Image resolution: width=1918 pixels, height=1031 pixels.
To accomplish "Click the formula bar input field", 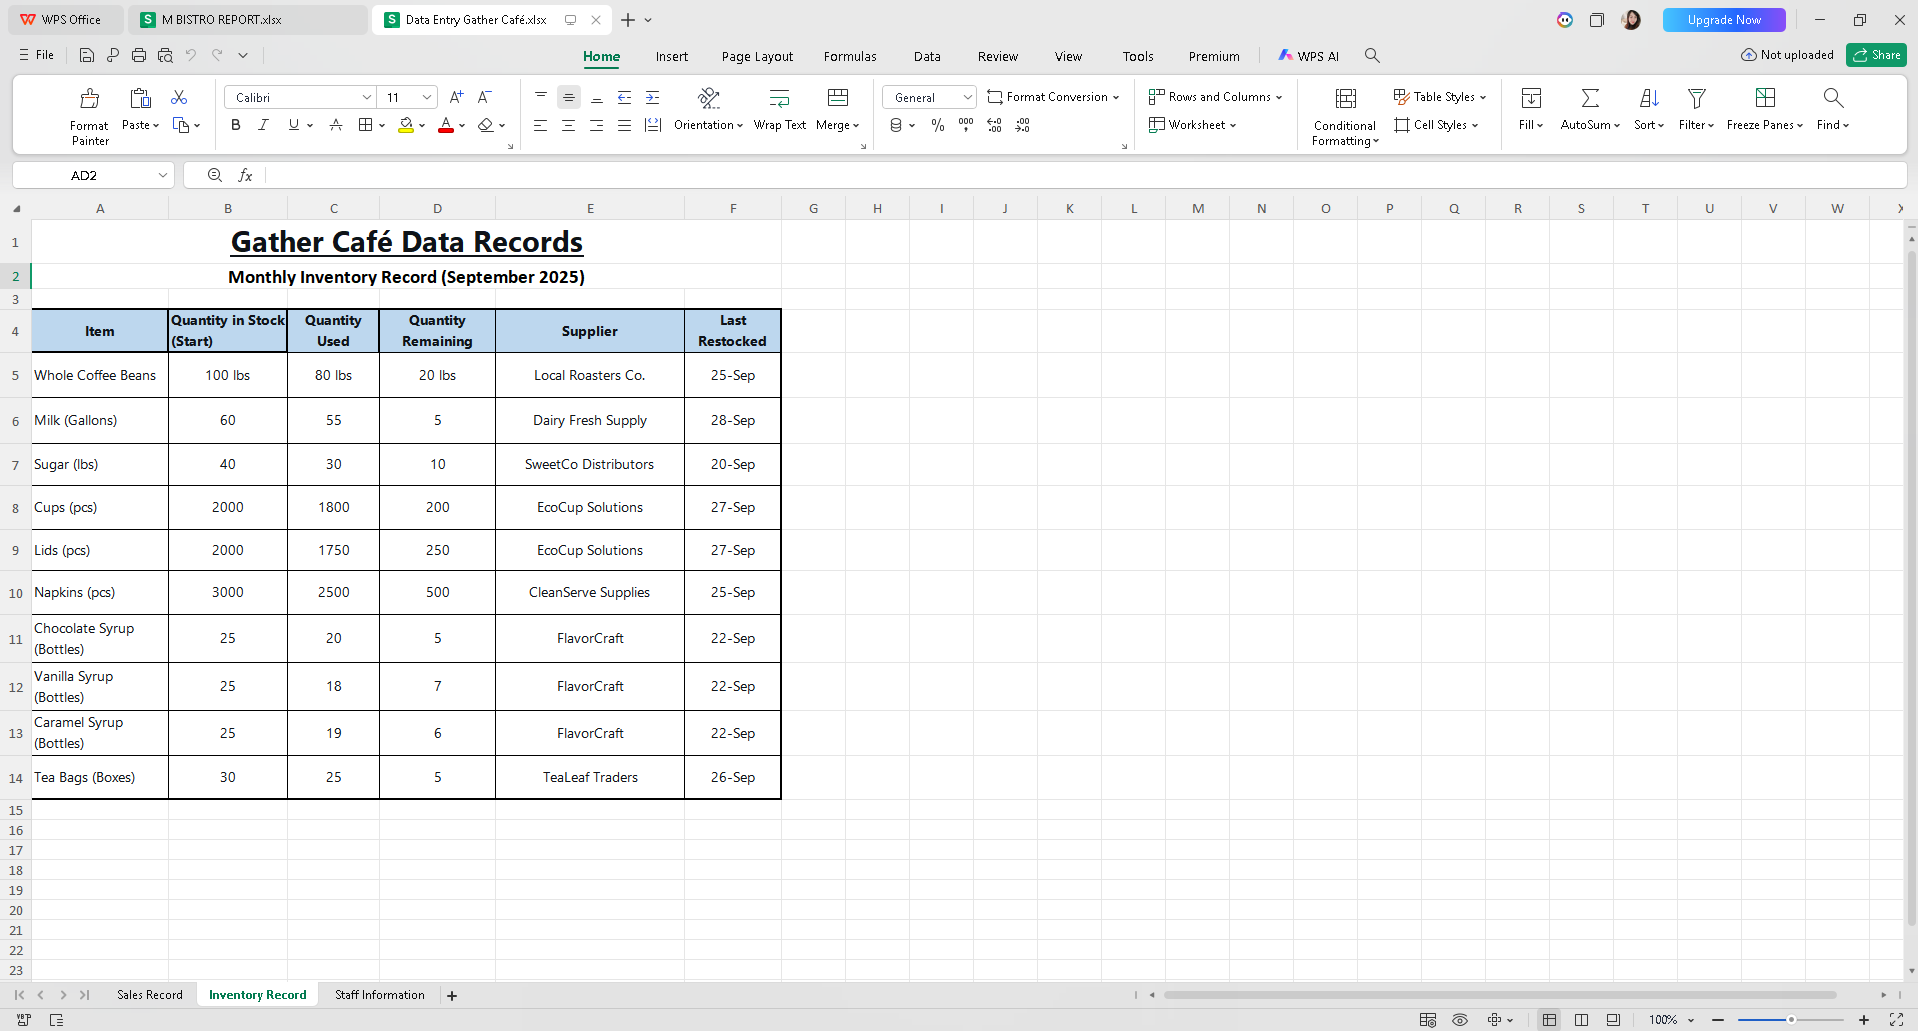I will tap(1085, 175).
